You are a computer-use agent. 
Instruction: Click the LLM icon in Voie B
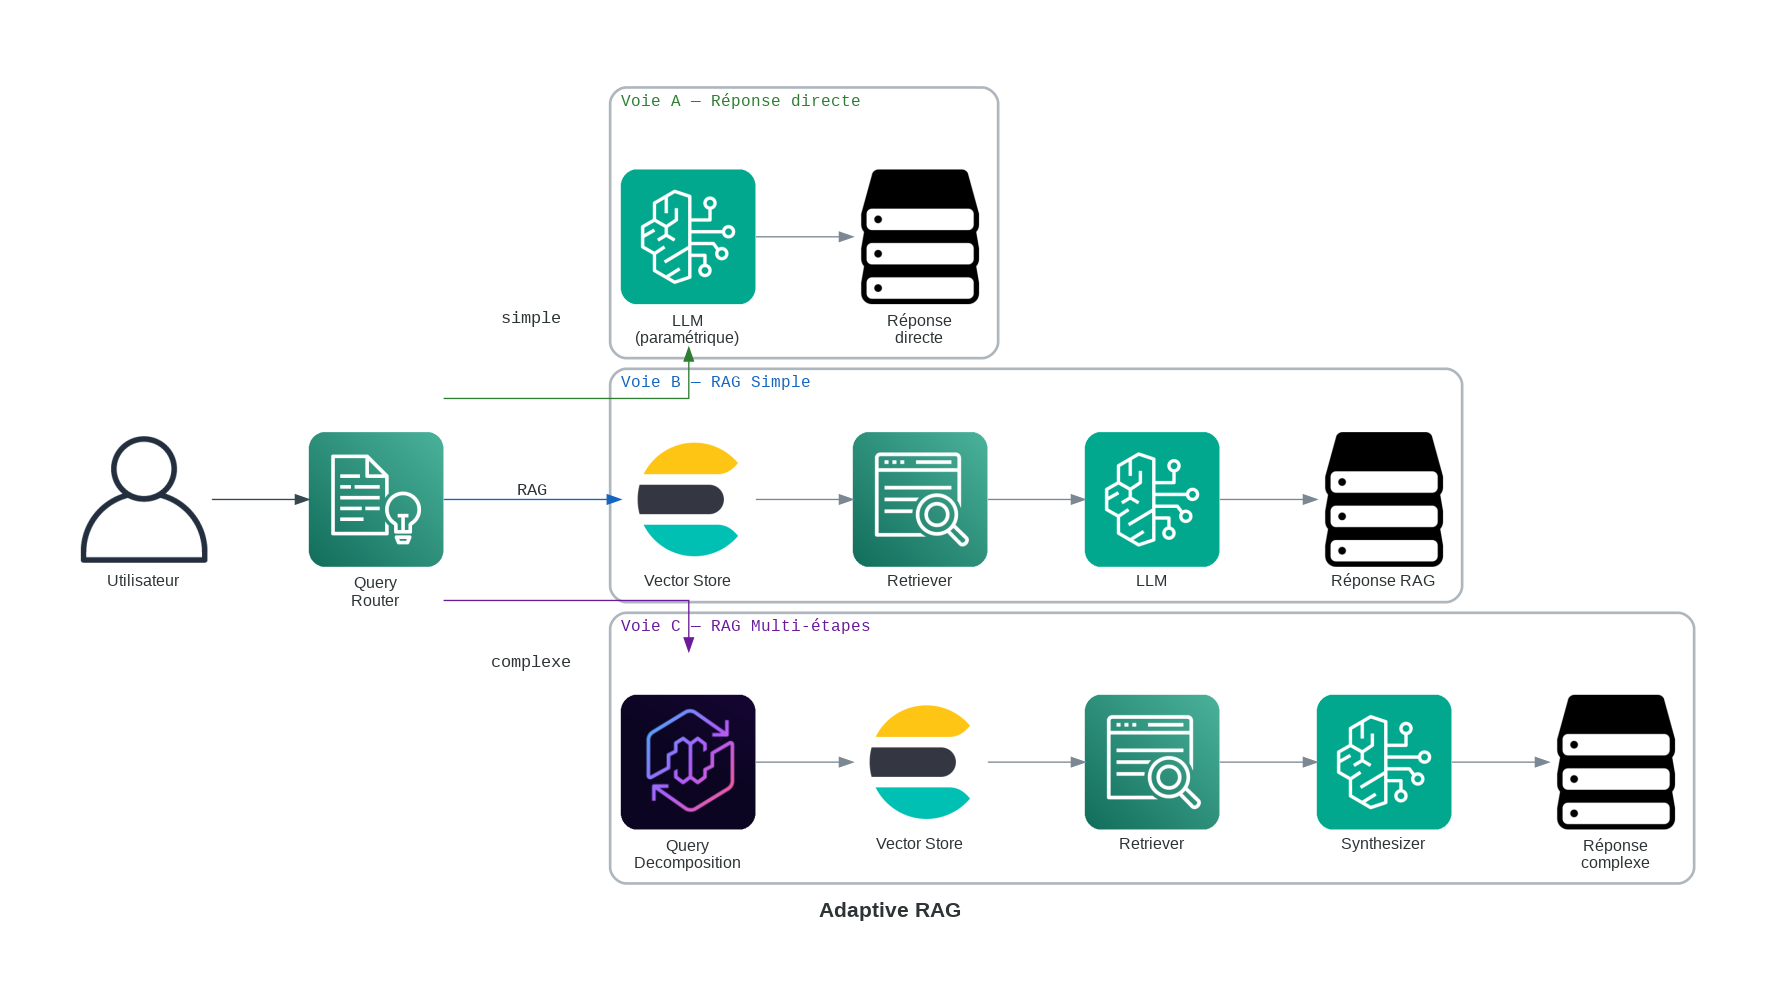coord(1151,499)
